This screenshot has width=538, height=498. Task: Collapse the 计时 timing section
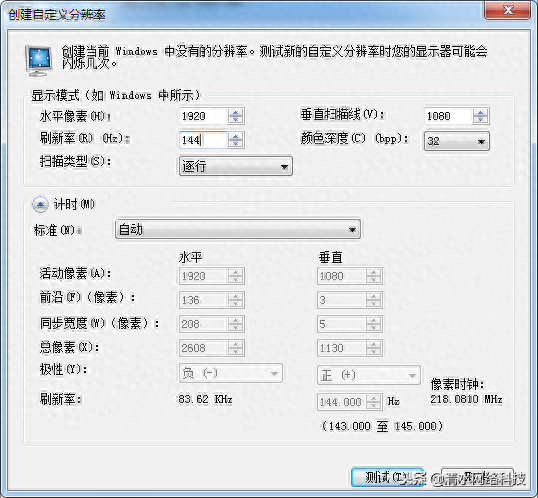40,205
